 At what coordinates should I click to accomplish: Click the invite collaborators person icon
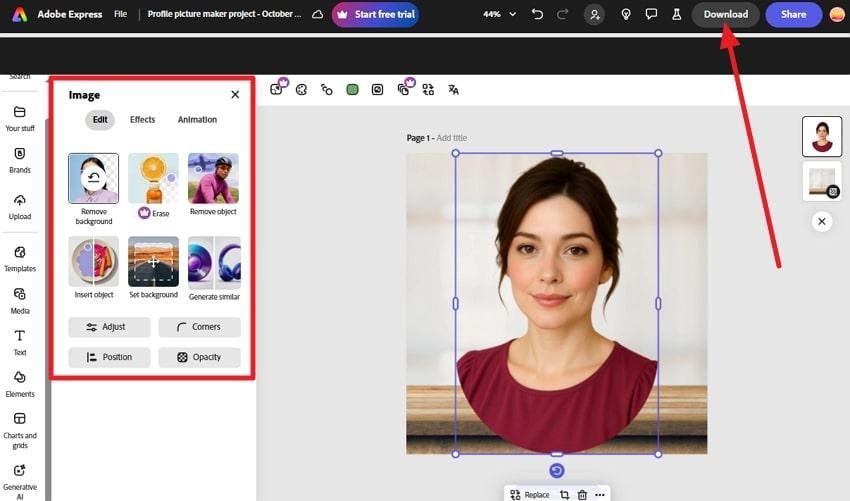click(595, 15)
